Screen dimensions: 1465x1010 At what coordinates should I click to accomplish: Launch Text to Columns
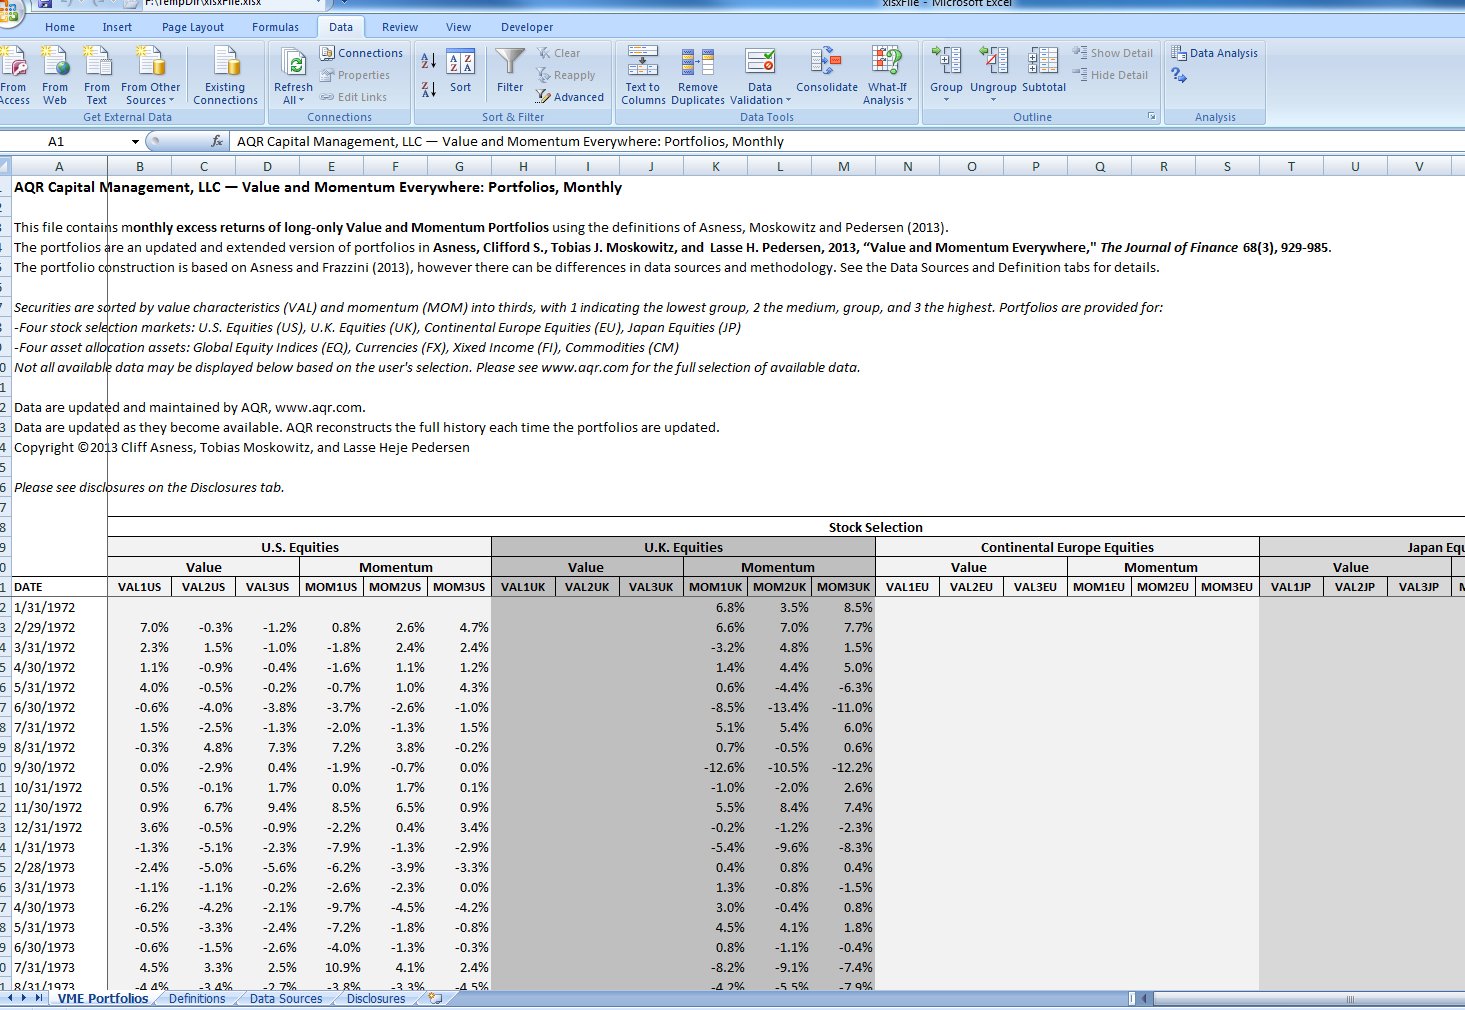point(643,75)
